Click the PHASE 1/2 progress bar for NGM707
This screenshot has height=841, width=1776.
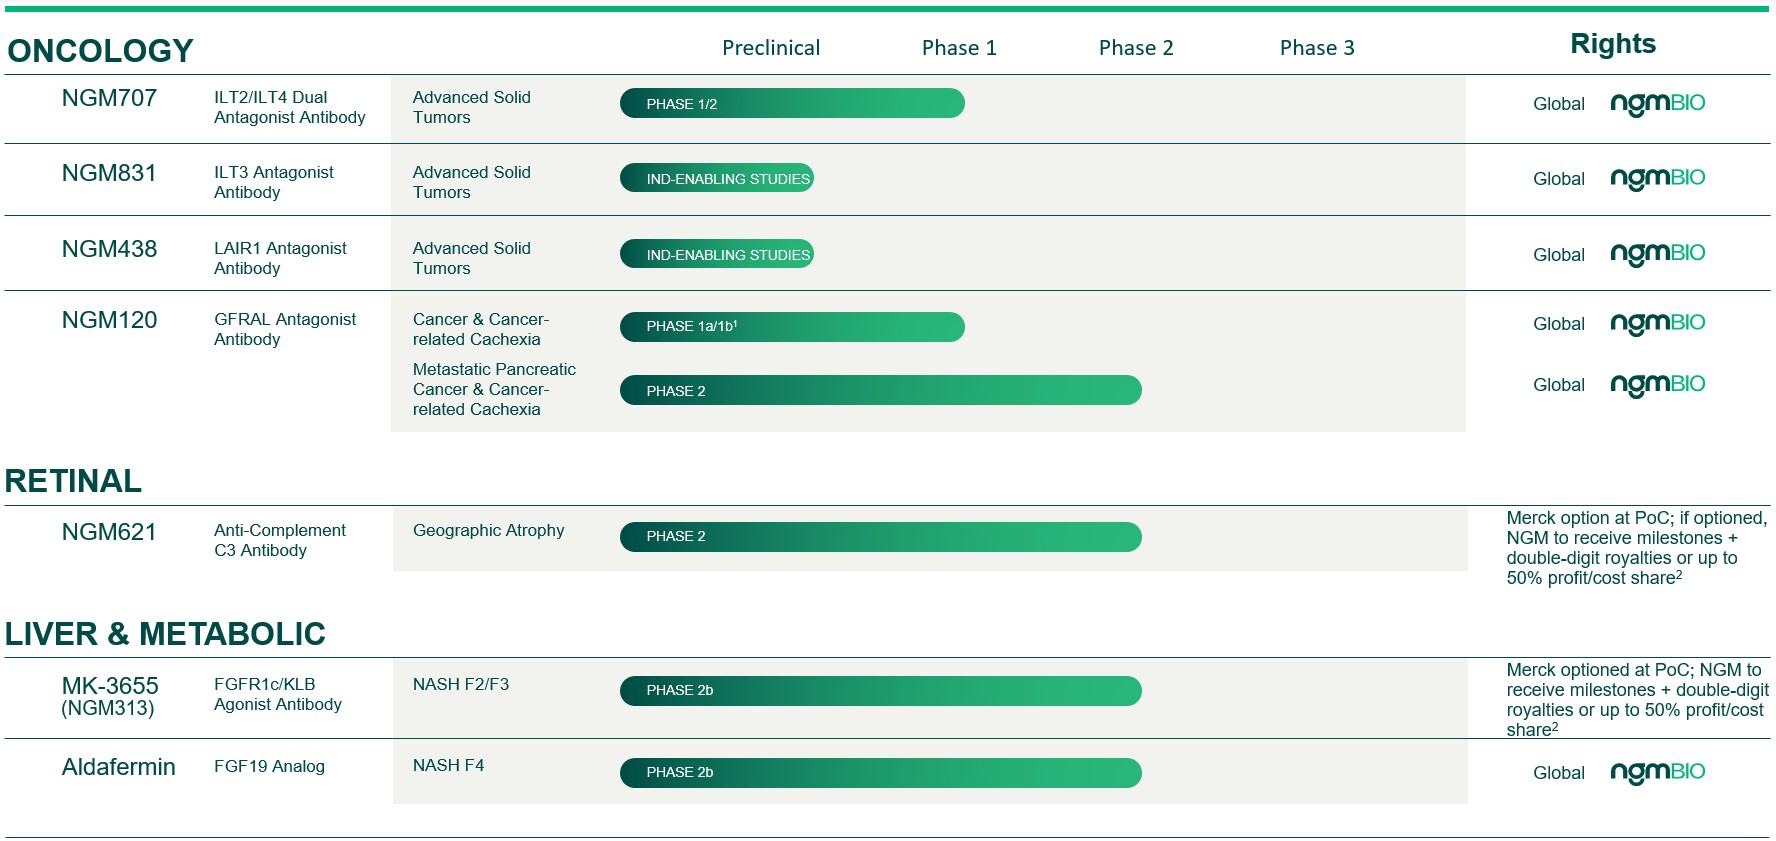(791, 104)
